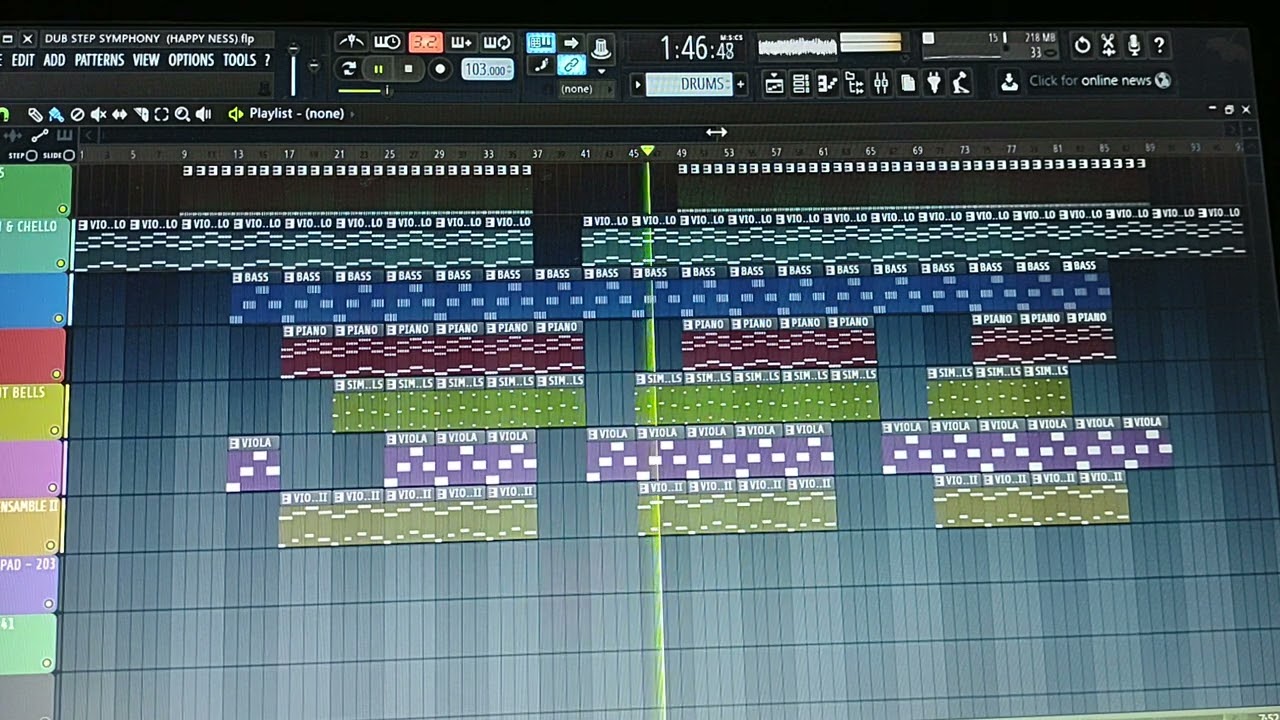Open the VIEW menu
1280x720 pixels.
[x=146, y=60]
